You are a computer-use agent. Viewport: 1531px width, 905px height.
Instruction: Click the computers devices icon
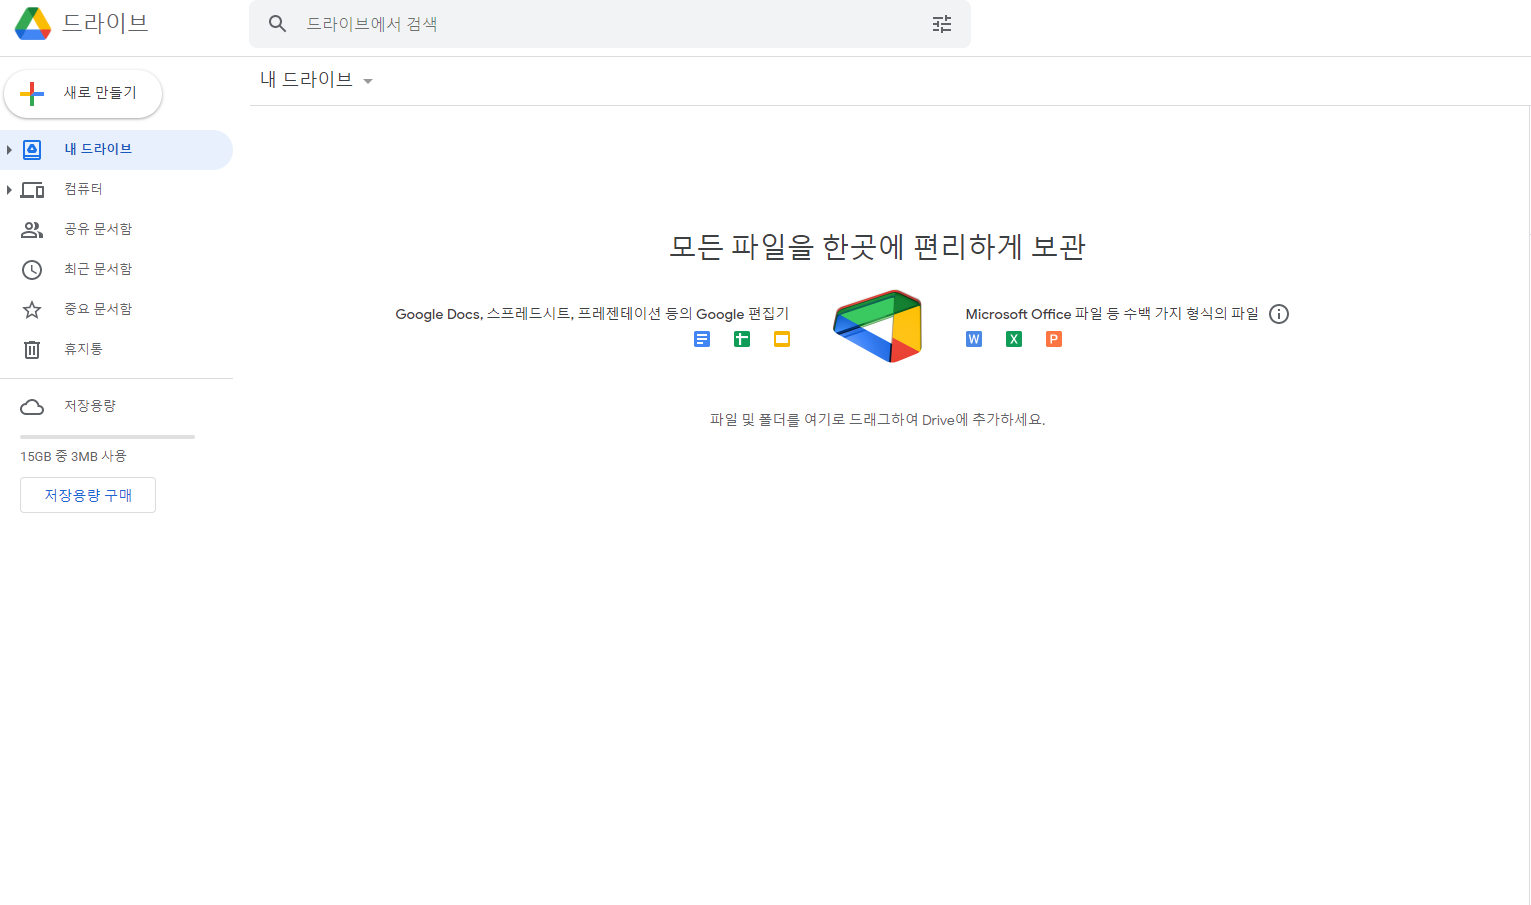coord(32,189)
